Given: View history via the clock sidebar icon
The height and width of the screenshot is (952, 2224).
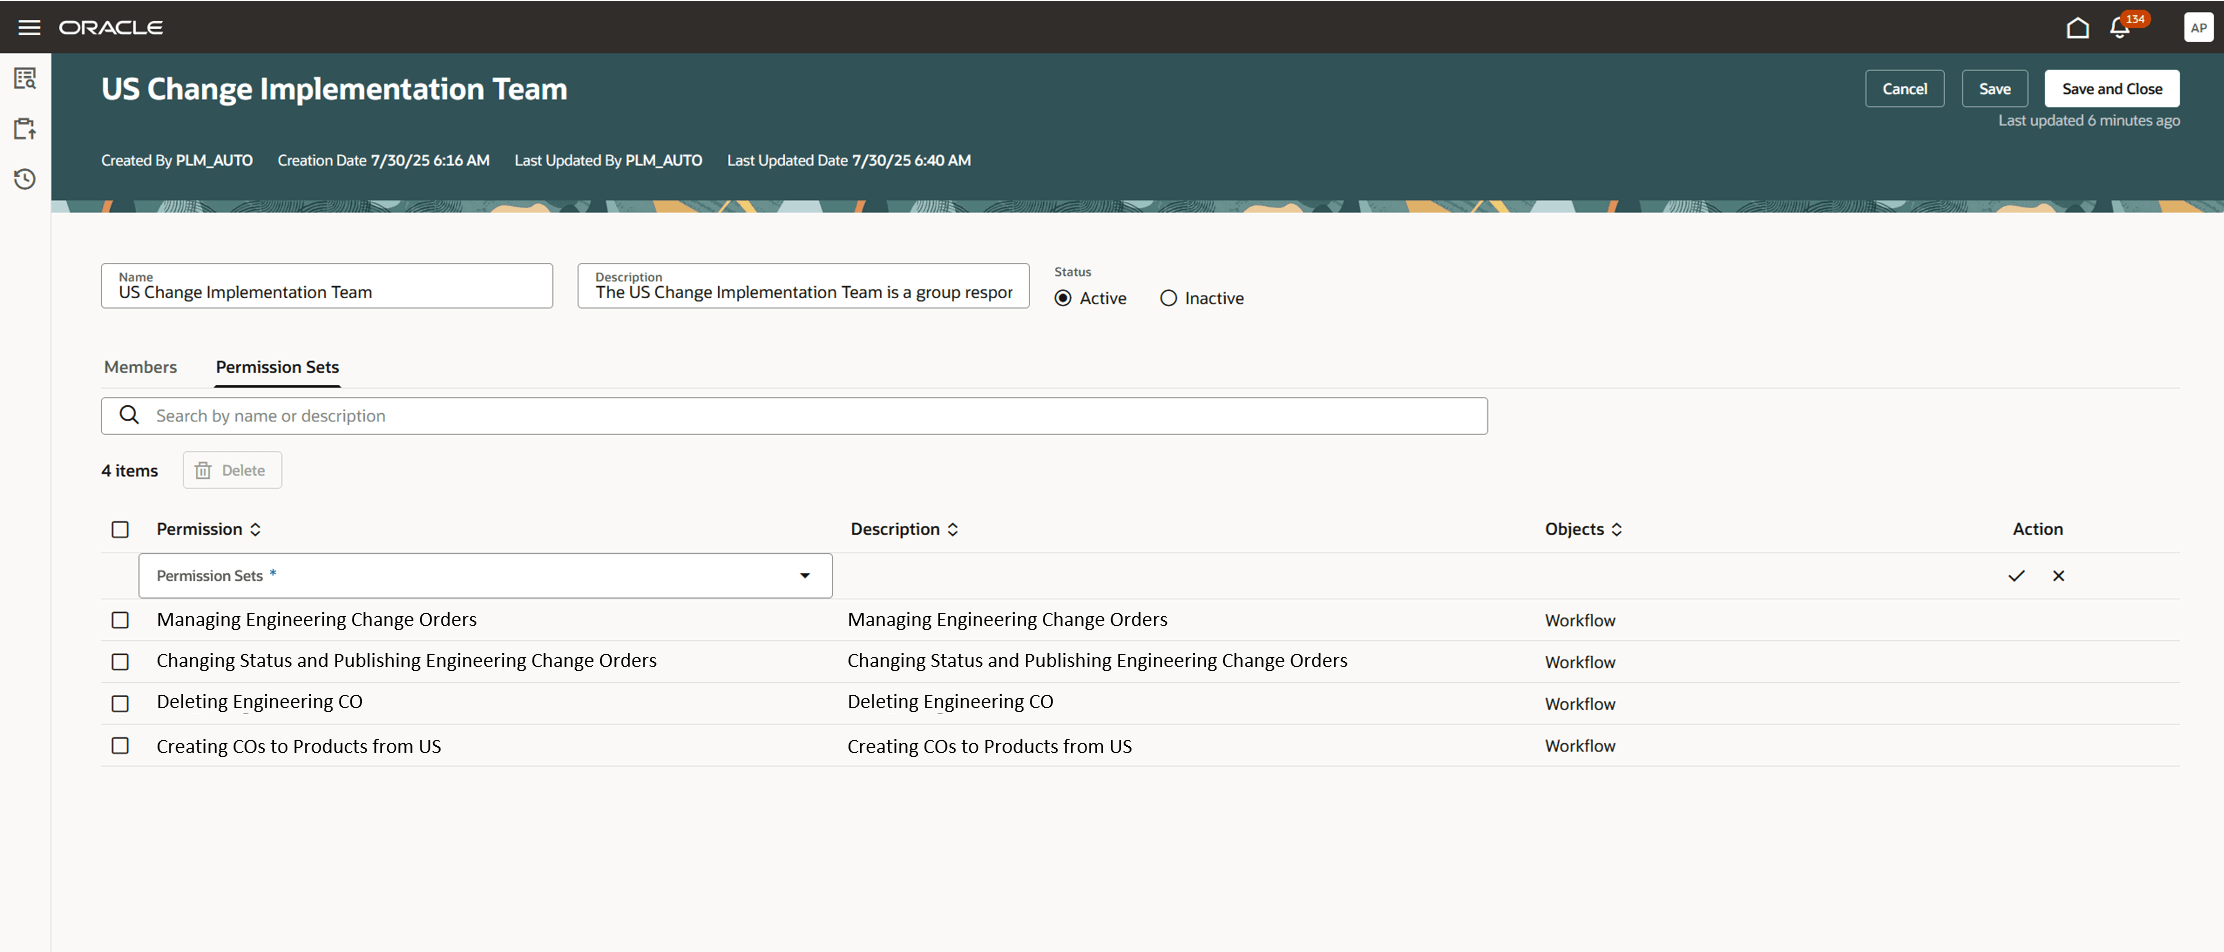Looking at the screenshot, I should (25, 179).
